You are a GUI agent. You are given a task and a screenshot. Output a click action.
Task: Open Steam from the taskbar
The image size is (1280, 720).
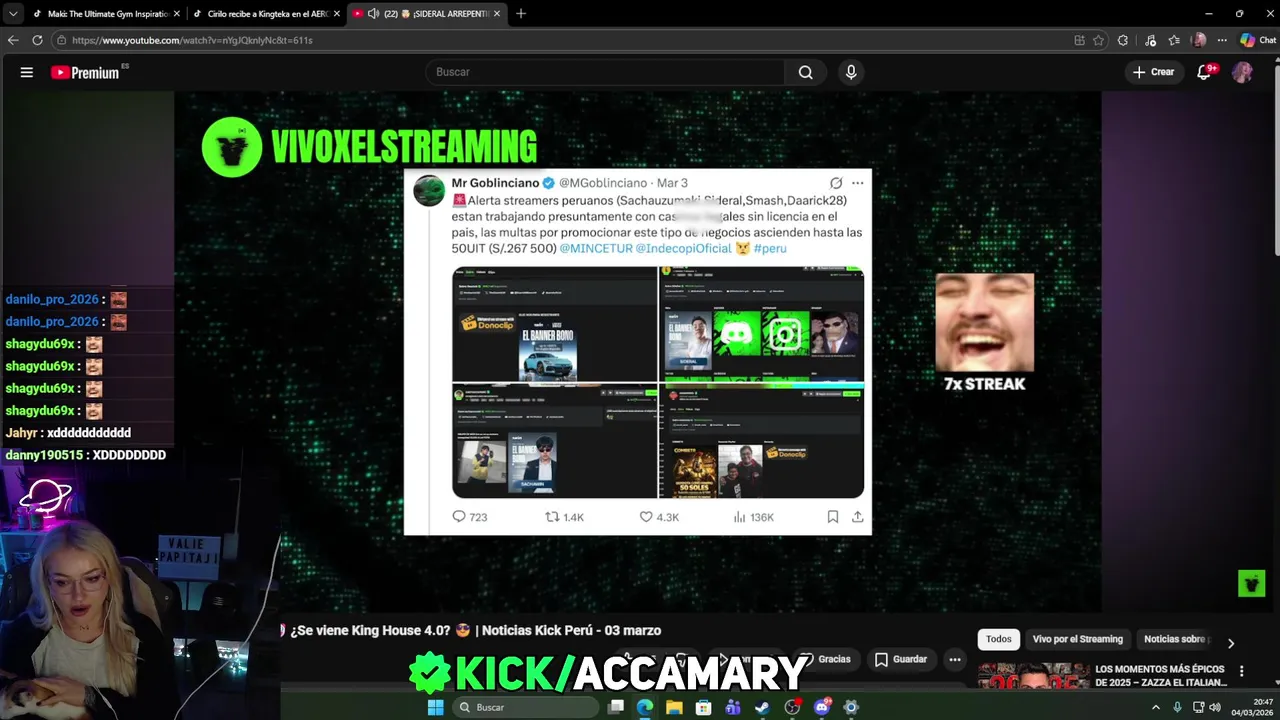762,707
